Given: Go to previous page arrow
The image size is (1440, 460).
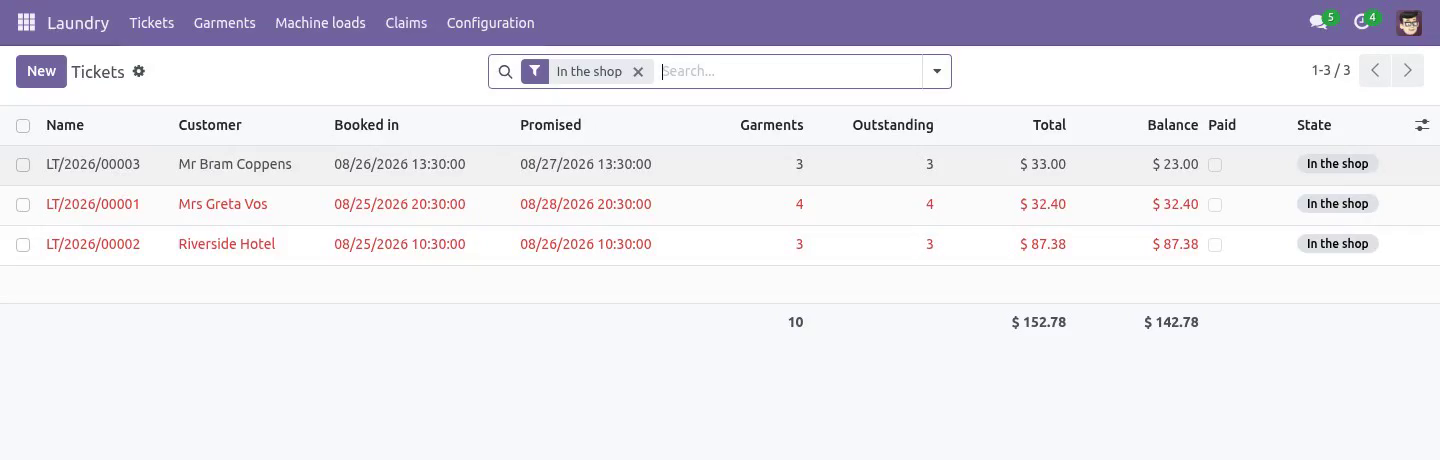Looking at the screenshot, I should pyautogui.click(x=1375, y=70).
